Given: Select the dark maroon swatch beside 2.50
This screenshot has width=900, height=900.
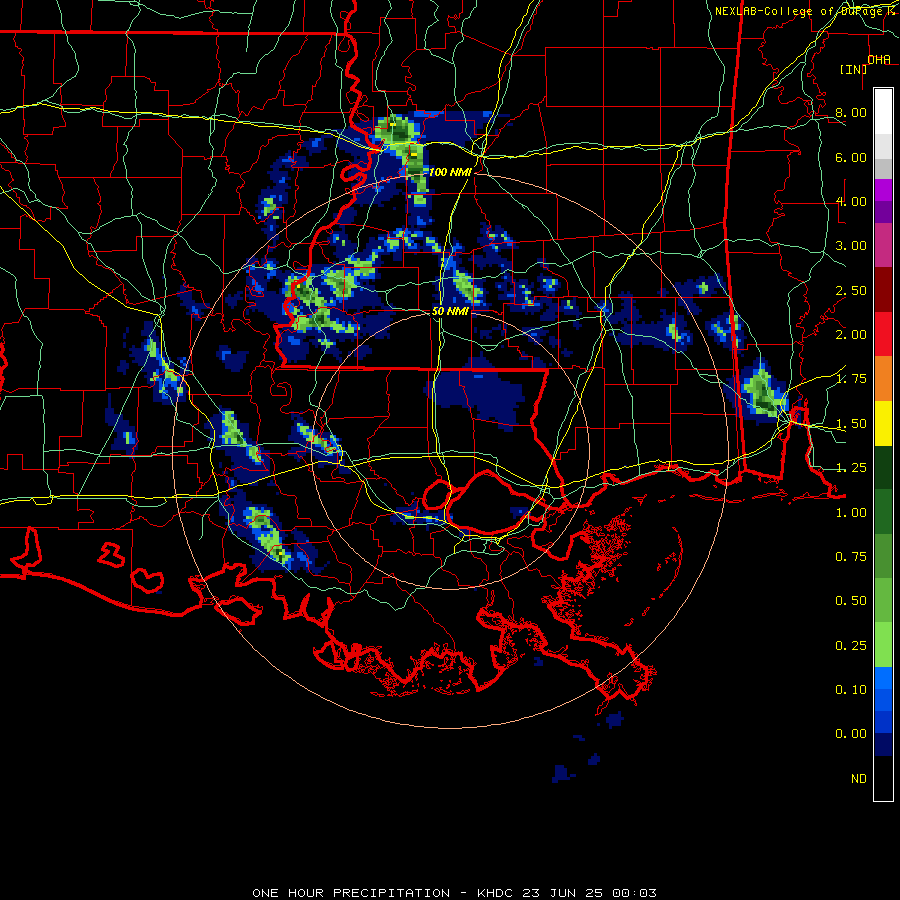Looking at the screenshot, I should coord(883,290).
